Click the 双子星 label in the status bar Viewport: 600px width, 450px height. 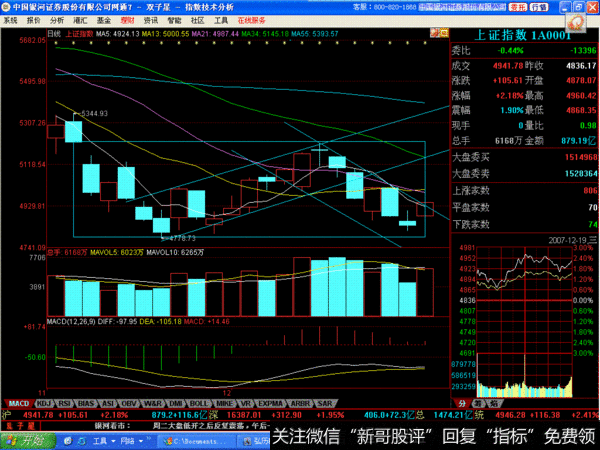21,426
